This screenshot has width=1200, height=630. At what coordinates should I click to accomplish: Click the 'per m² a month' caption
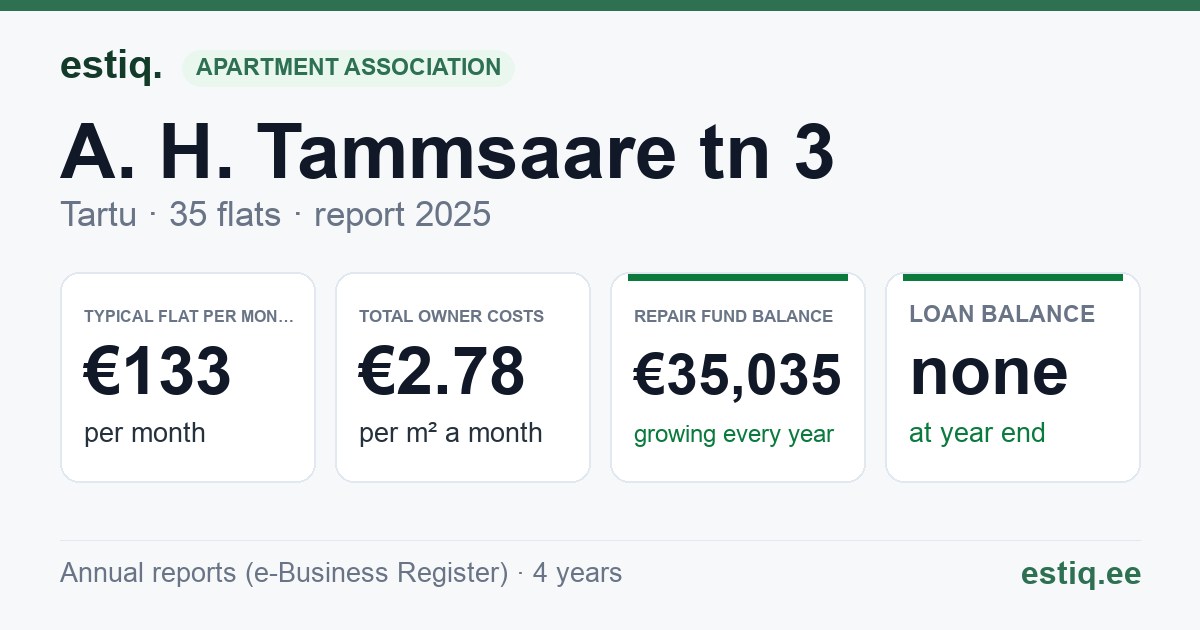[x=451, y=433]
